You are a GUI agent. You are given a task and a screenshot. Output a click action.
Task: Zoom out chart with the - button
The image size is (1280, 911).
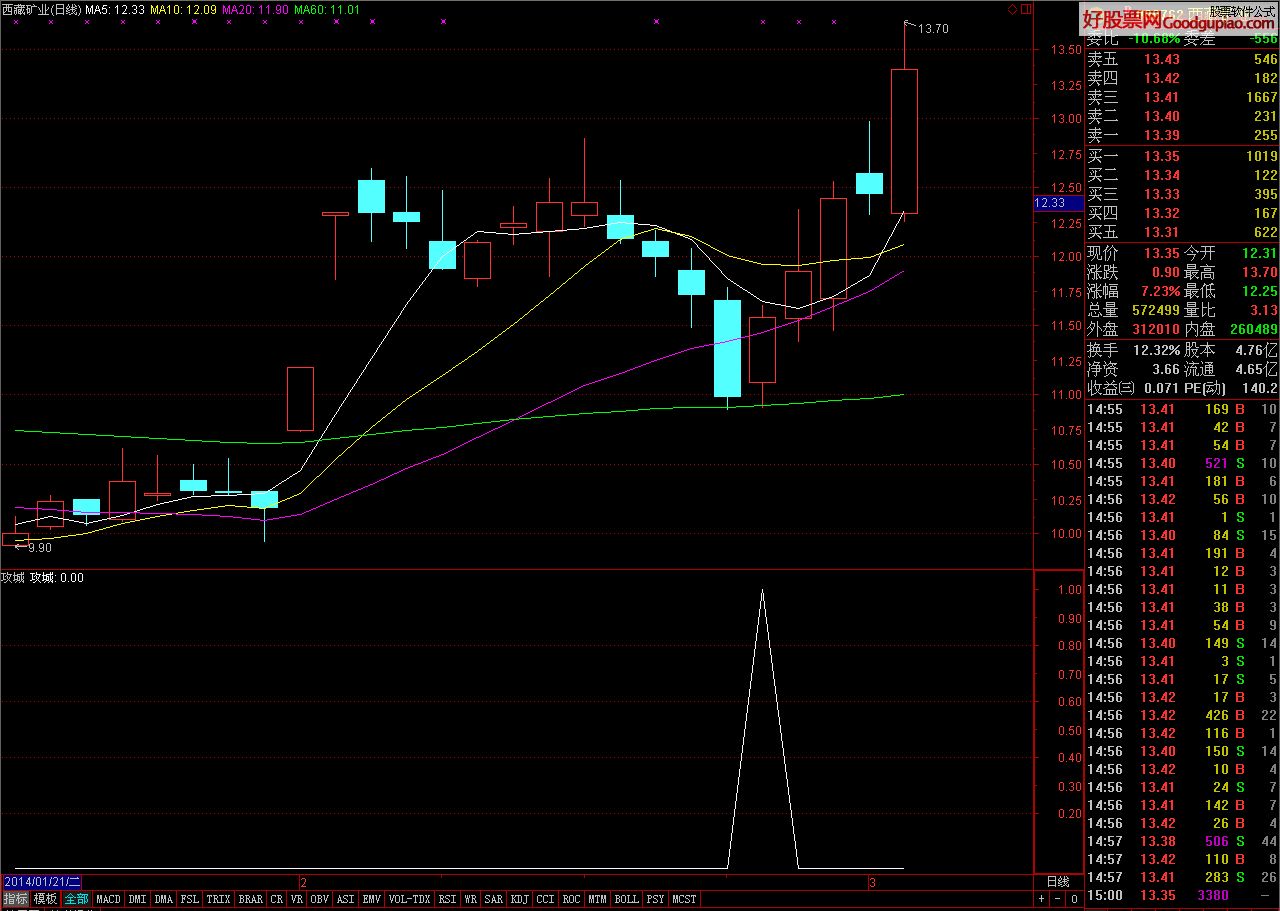(x=1056, y=899)
